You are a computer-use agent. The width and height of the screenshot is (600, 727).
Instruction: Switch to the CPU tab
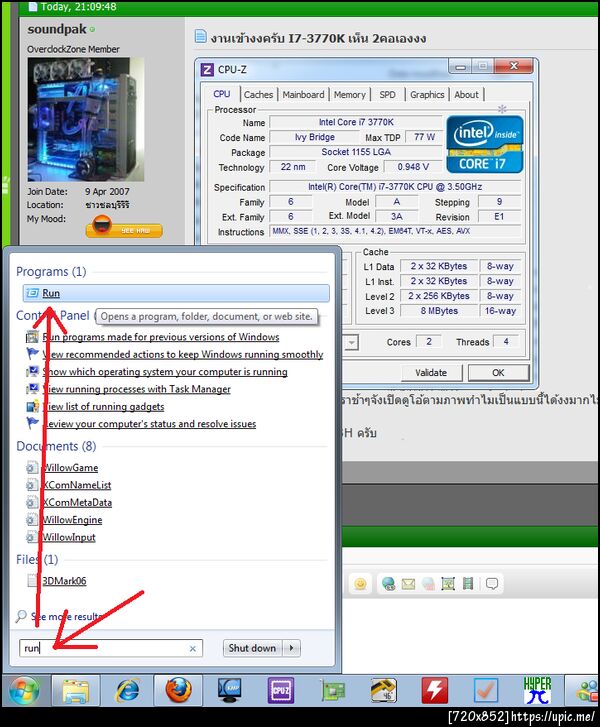[x=222, y=94]
